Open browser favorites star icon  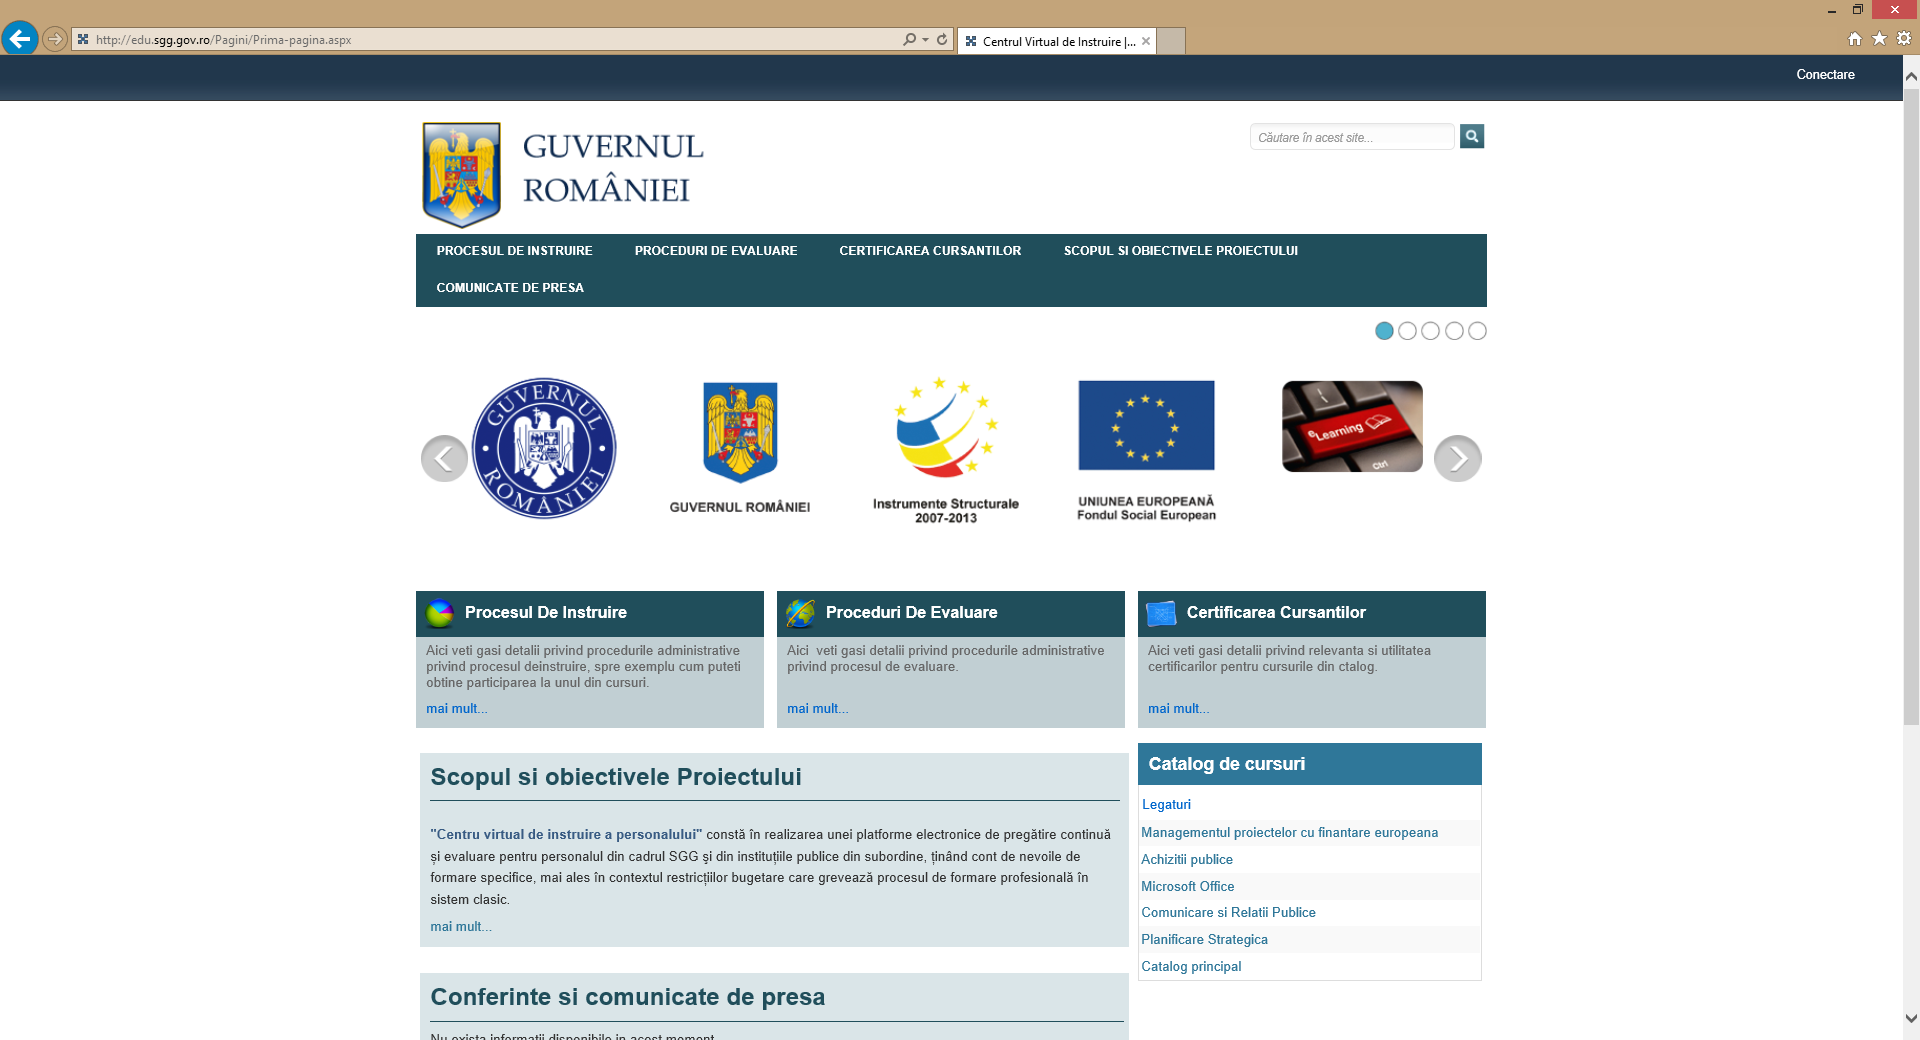point(1879,39)
